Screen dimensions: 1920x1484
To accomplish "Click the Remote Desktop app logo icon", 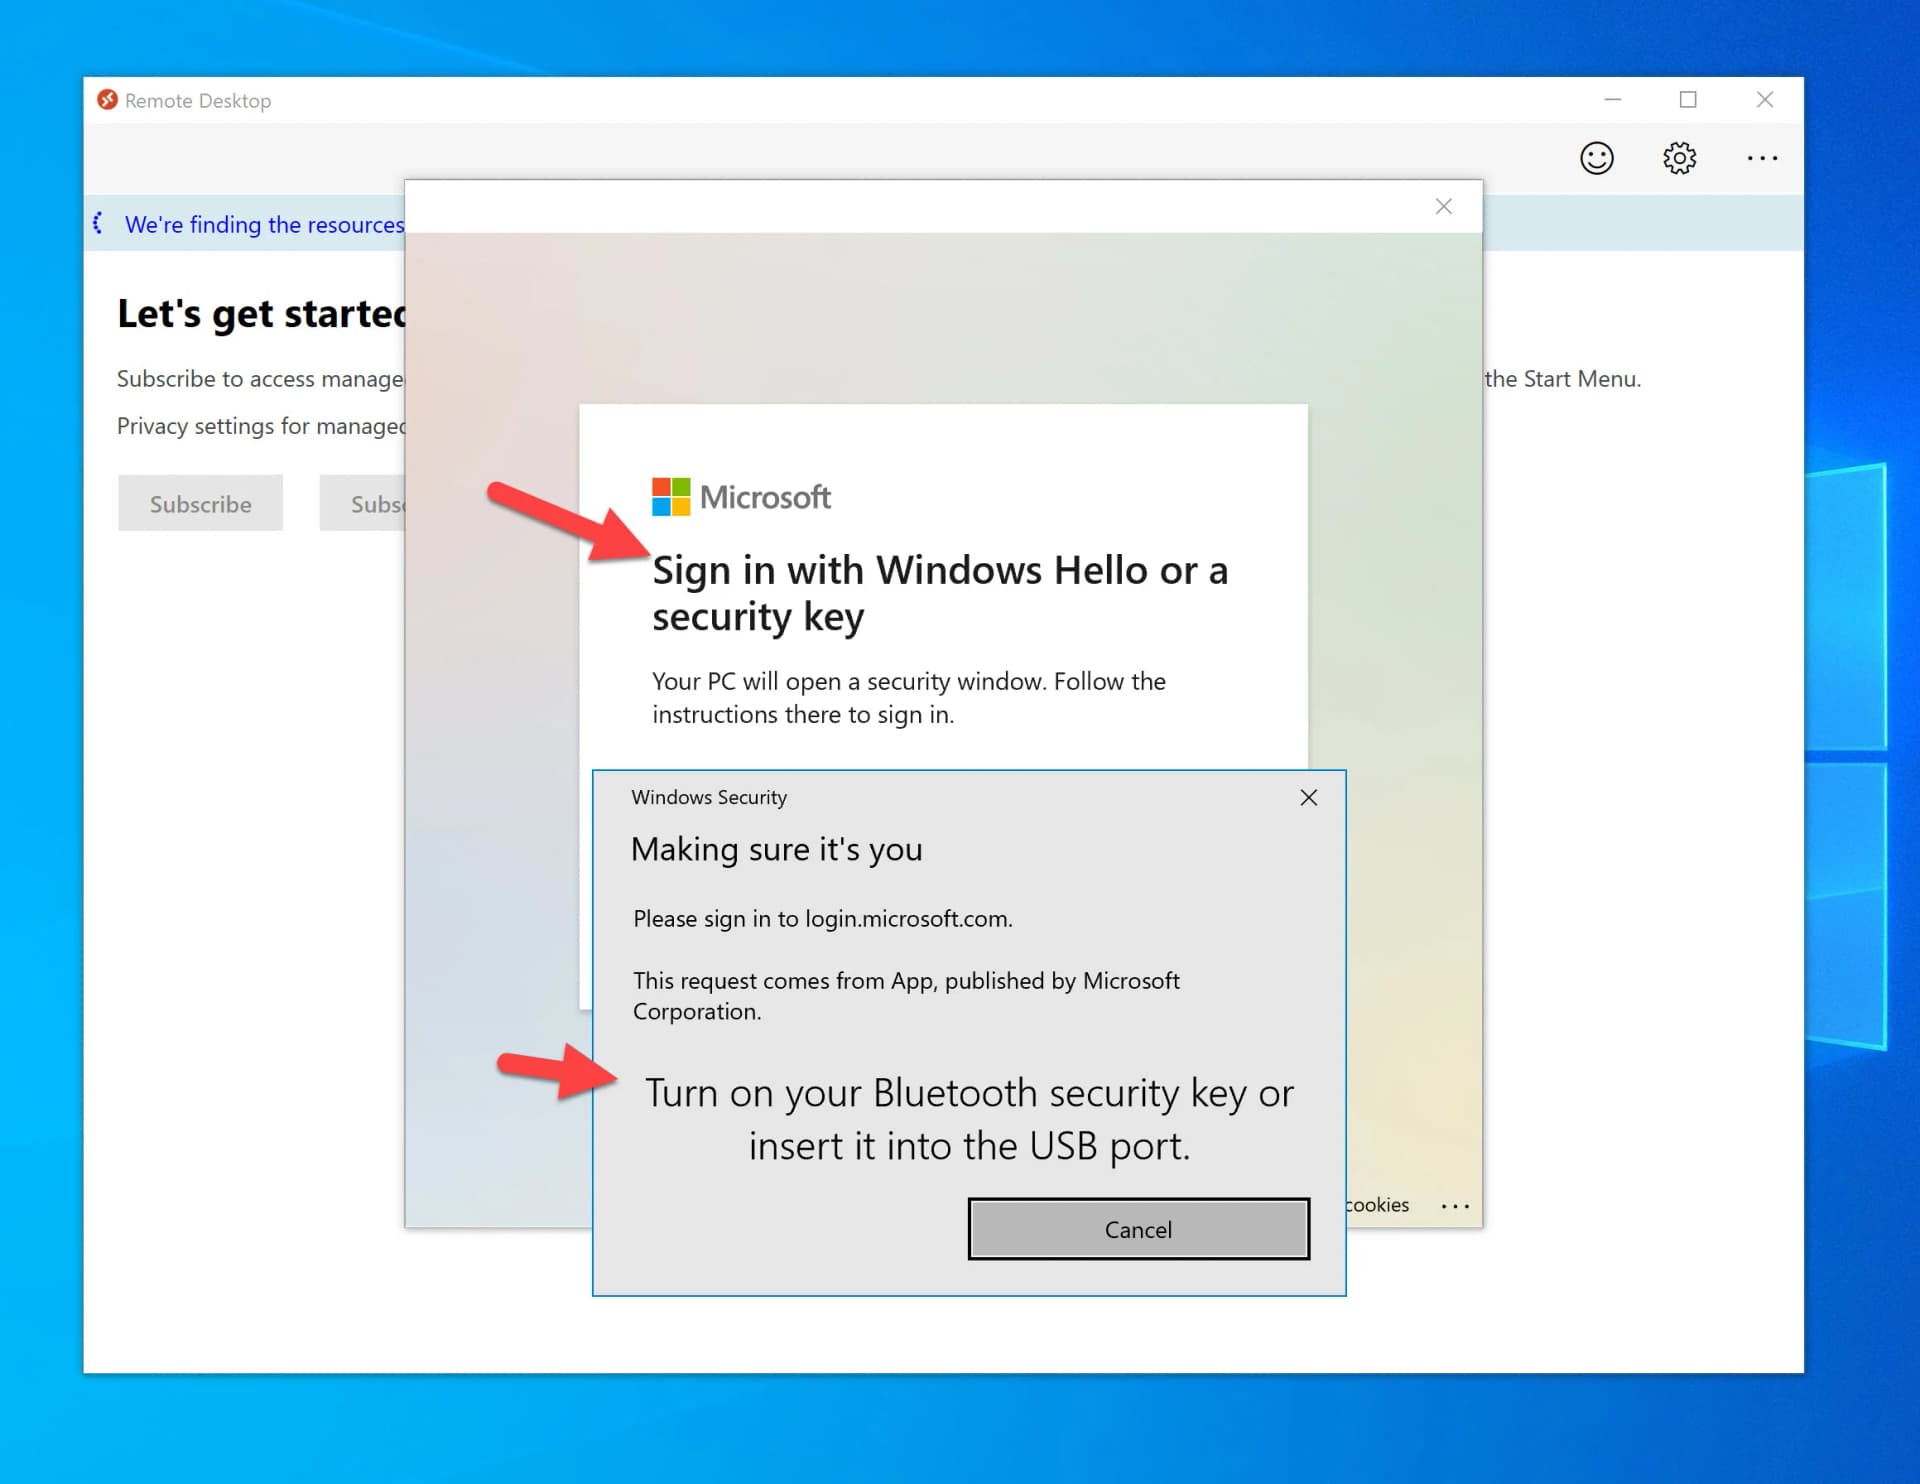I will [x=107, y=100].
